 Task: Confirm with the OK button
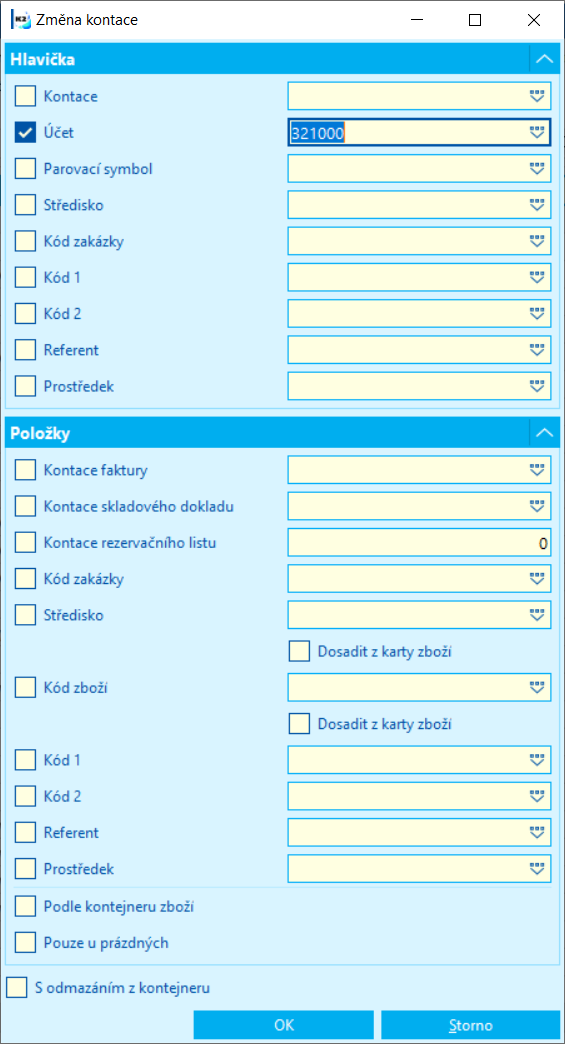click(x=284, y=1025)
